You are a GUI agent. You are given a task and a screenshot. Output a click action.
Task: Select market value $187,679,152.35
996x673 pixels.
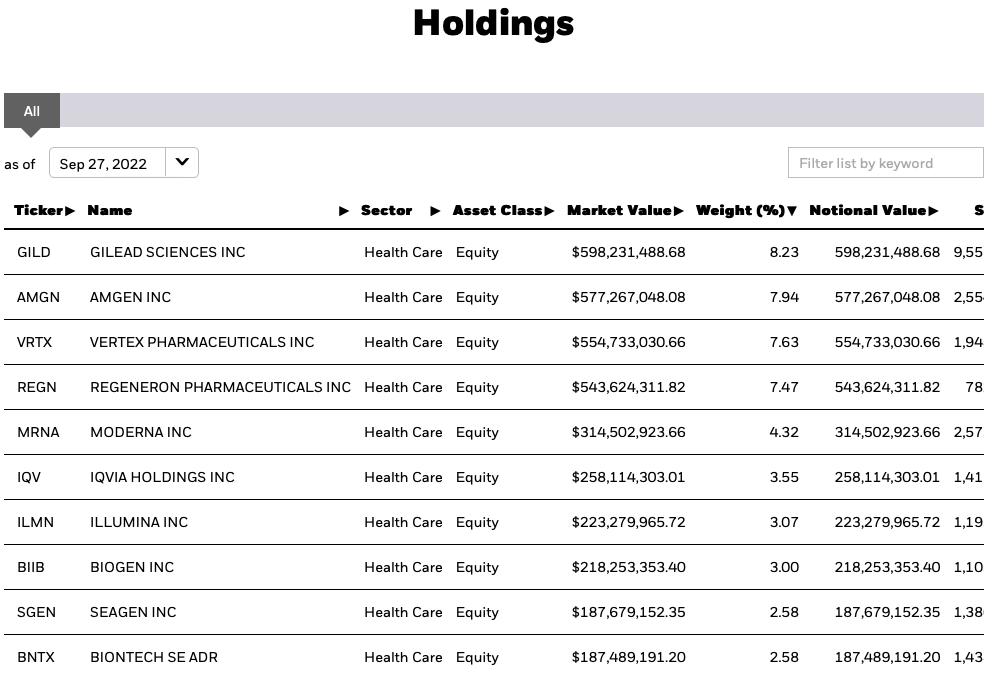click(x=628, y=613)
